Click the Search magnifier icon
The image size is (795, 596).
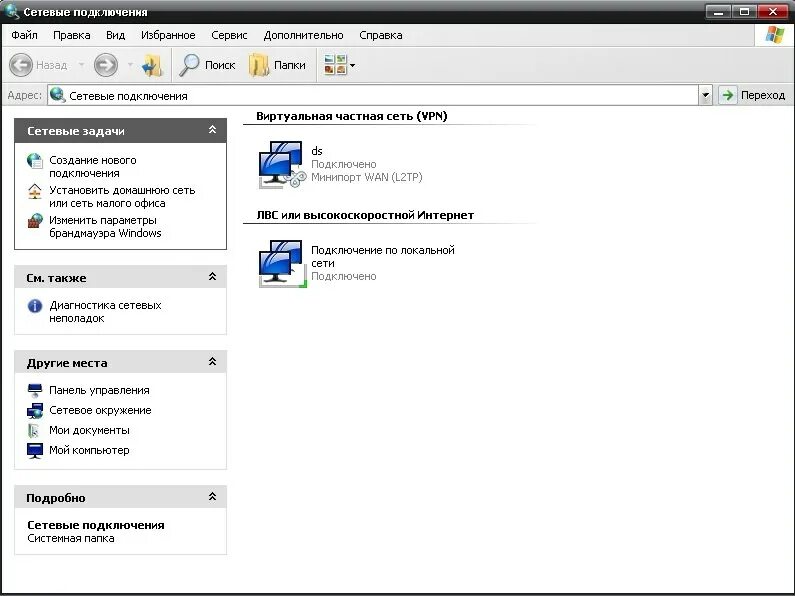coord(190,65)
